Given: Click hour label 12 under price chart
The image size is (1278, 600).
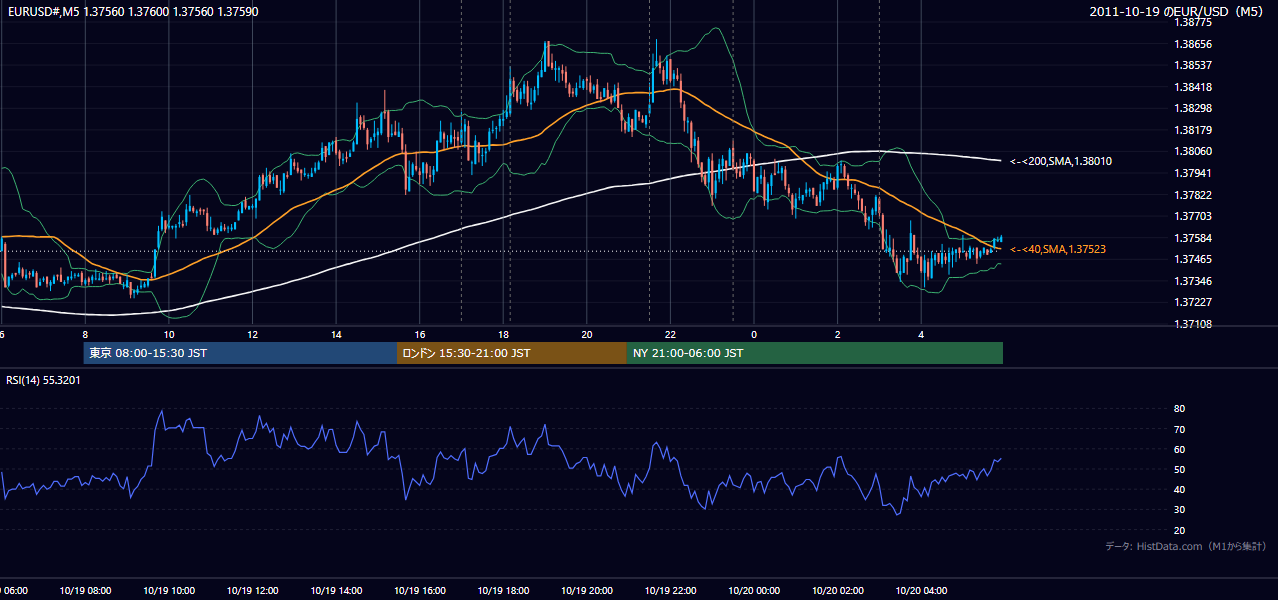Looking at the screenshot, I should [x=252, y=334].
